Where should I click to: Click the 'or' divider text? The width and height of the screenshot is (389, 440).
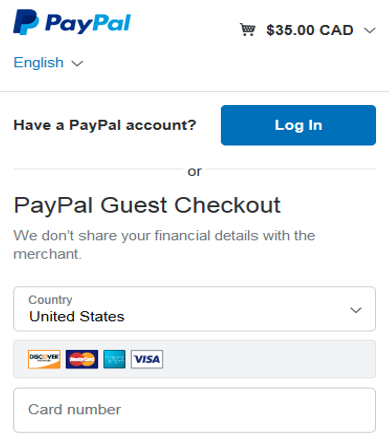(x=194, y=172)
